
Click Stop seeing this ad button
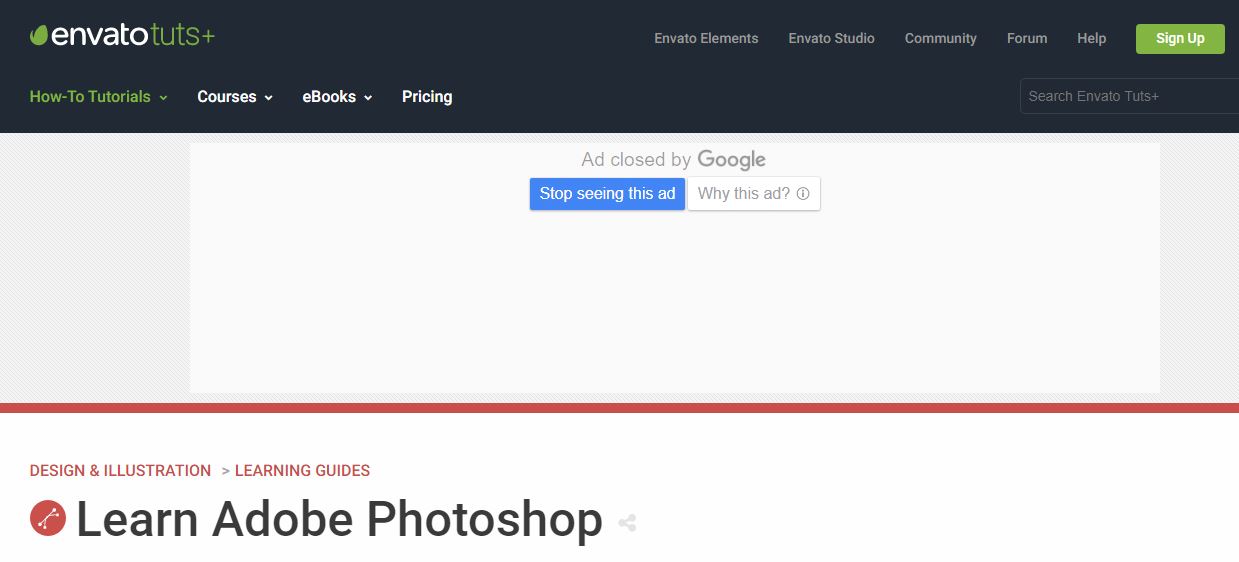[607, 194]
